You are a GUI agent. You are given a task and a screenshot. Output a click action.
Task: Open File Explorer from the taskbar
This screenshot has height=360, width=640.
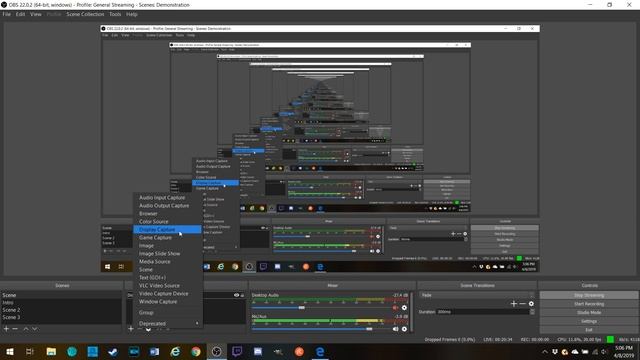[51, 351]
